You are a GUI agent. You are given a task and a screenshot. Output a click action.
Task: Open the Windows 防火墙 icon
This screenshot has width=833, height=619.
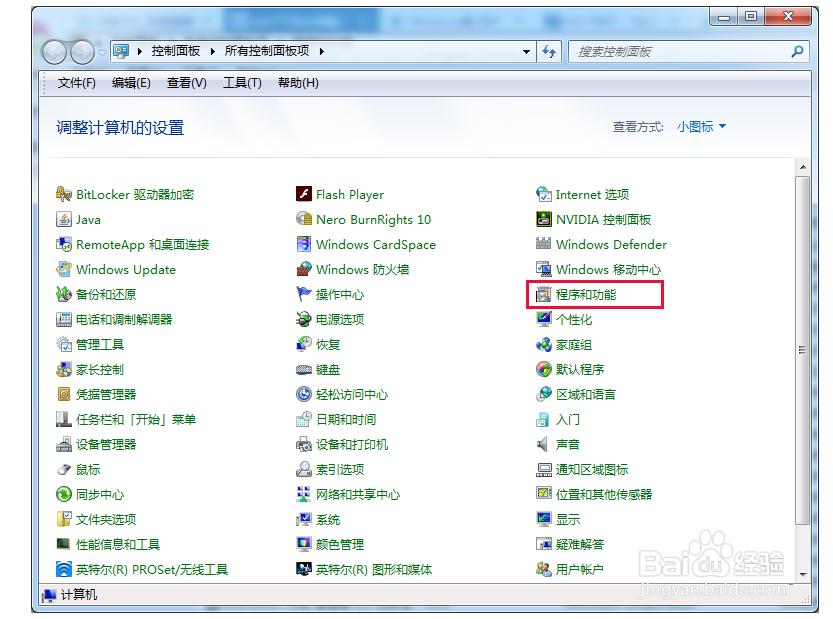pos(304,269)
